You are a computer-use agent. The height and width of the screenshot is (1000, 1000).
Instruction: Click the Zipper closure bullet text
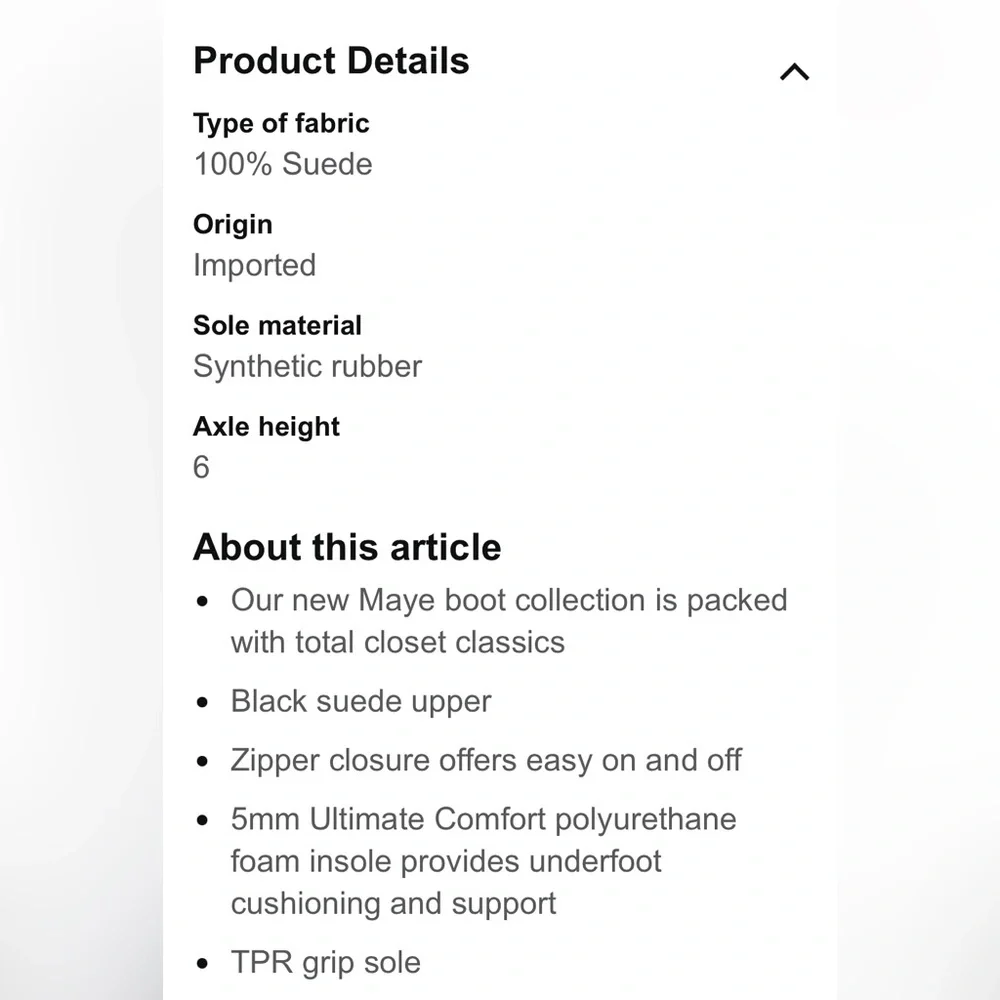[486, 760]
